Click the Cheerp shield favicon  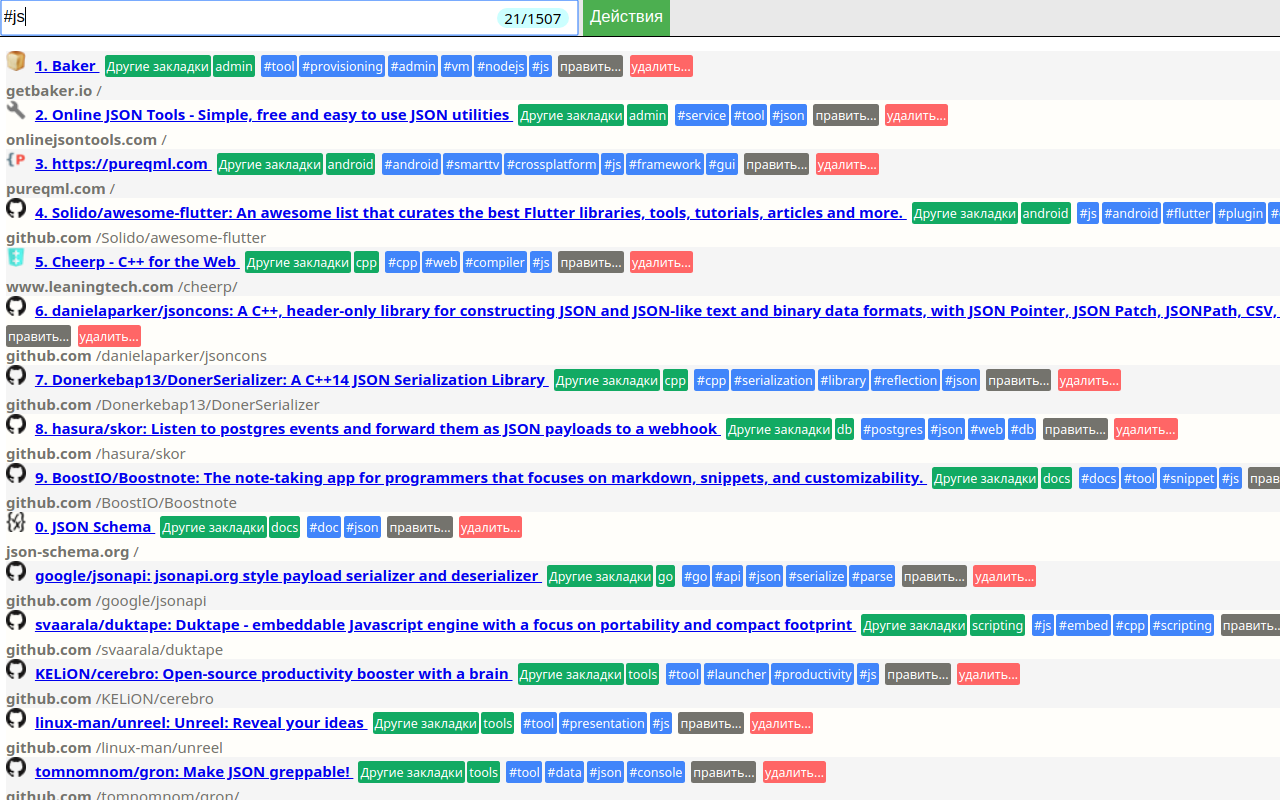16,257
